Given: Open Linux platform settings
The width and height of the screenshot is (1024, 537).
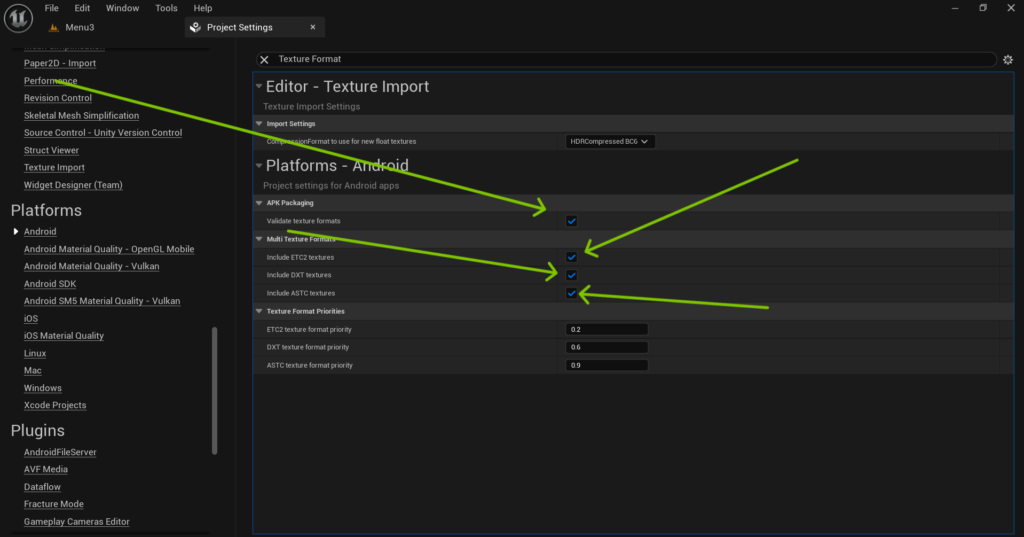Looking at the screenshot, I should point(35,353).
